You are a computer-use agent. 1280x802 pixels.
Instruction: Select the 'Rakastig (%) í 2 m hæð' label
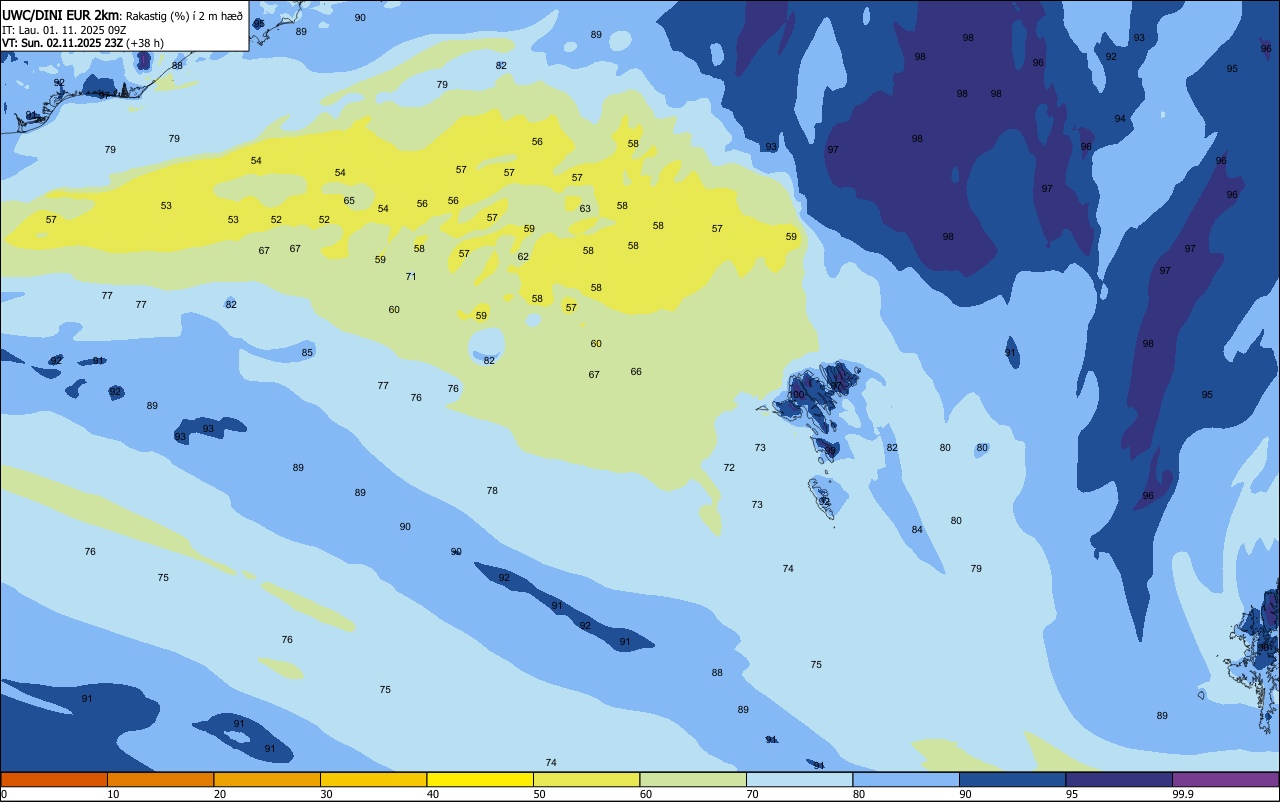(184, 16)
